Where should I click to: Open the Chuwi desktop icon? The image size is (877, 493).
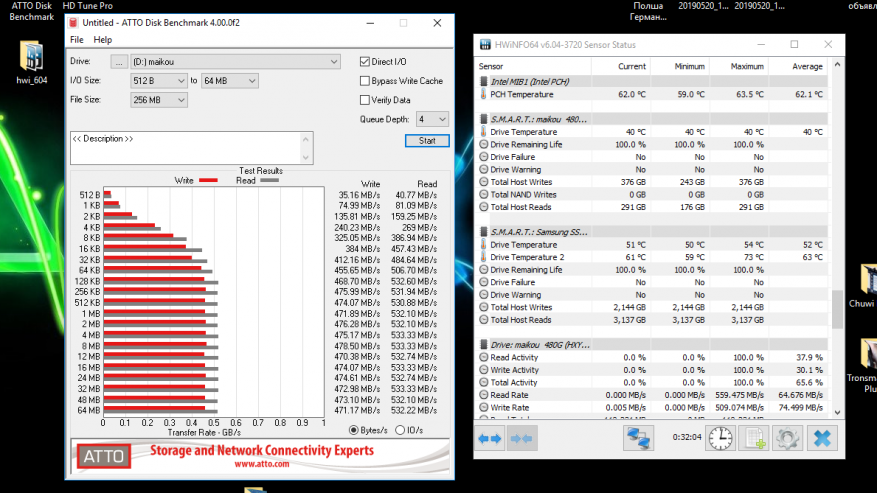coord(865,286)
